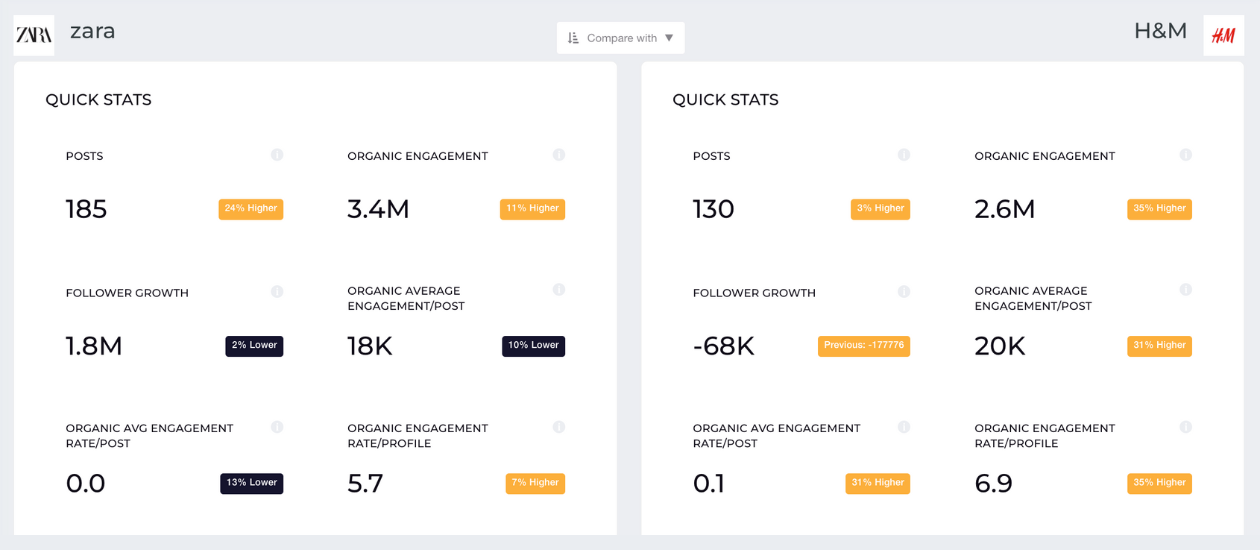Click the sort icon in Compare with
This screenshot has height=550, width=1260.
(573, 38)
